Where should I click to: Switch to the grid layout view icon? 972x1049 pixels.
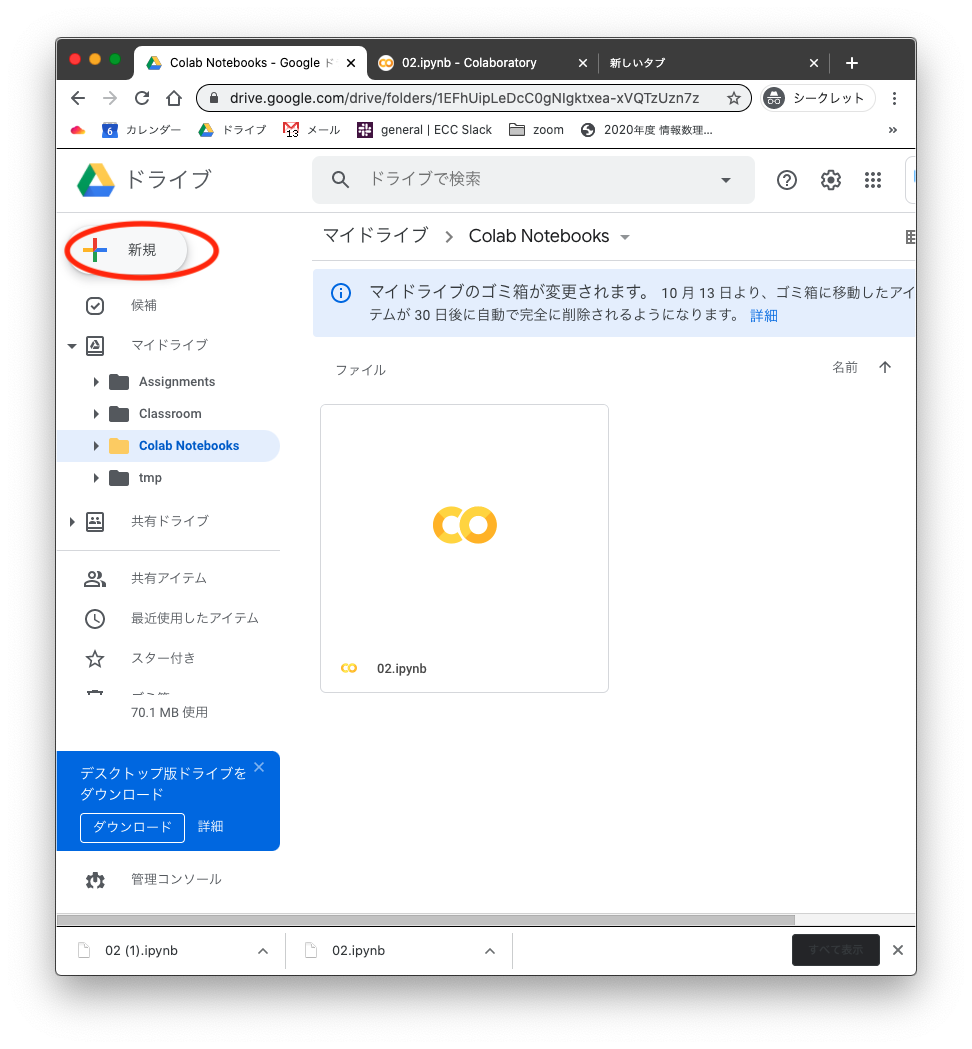[x=910, y=237]
